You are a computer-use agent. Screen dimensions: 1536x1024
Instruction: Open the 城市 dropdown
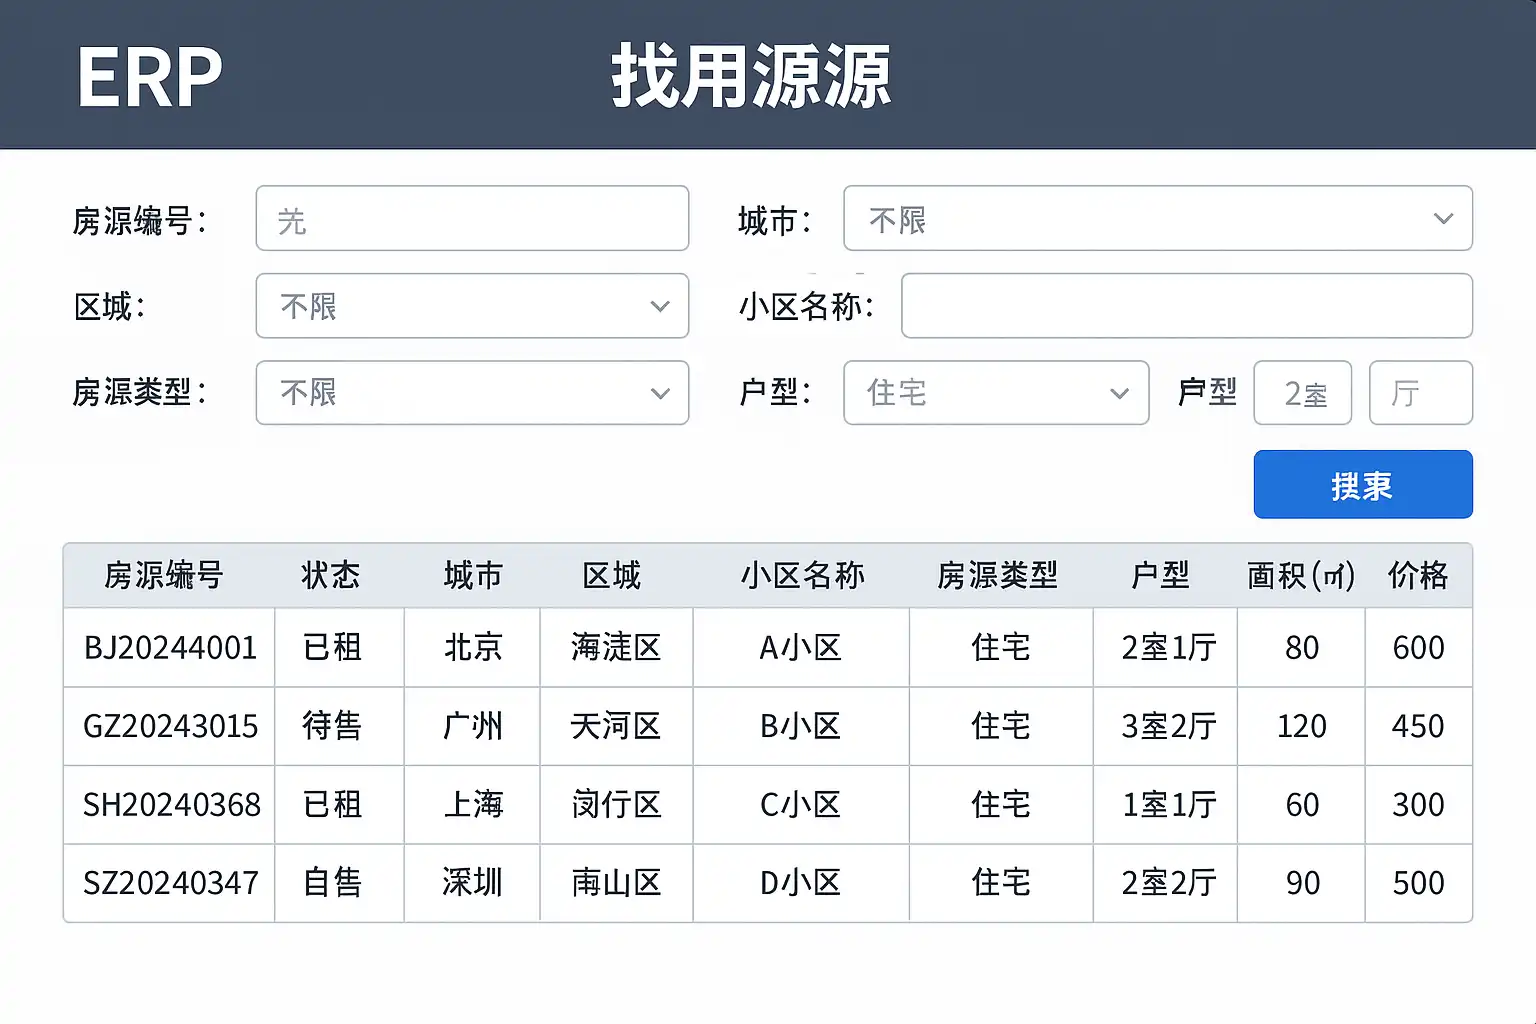pyautogui.click(x=1157, y=219)
